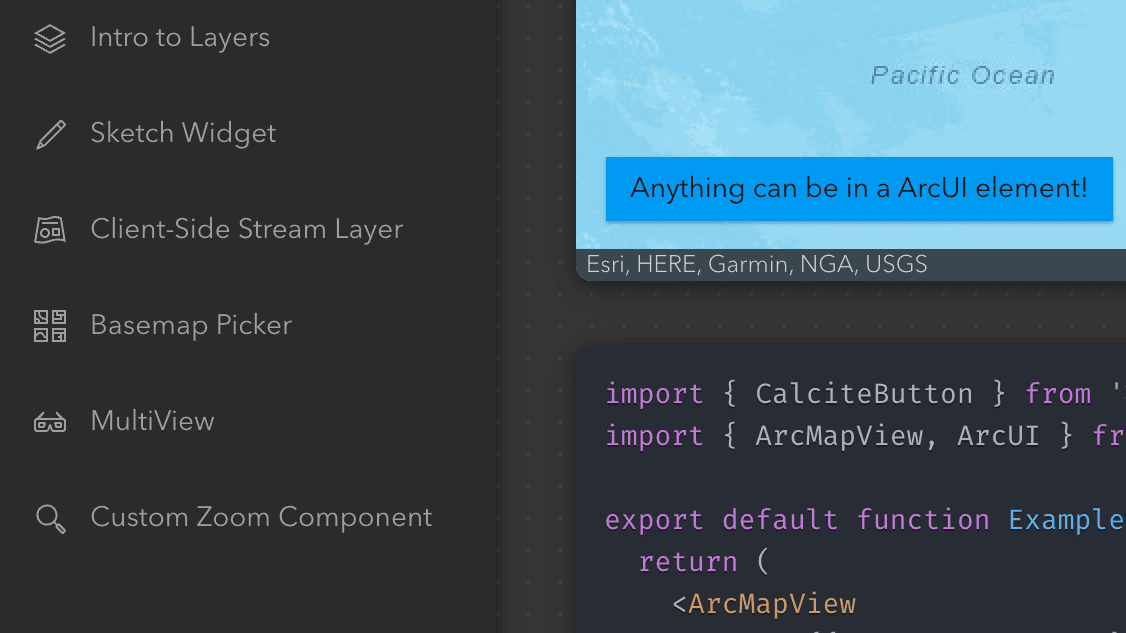
Task: Click the 'export default function' code line
Action: (x=797, y=520)
